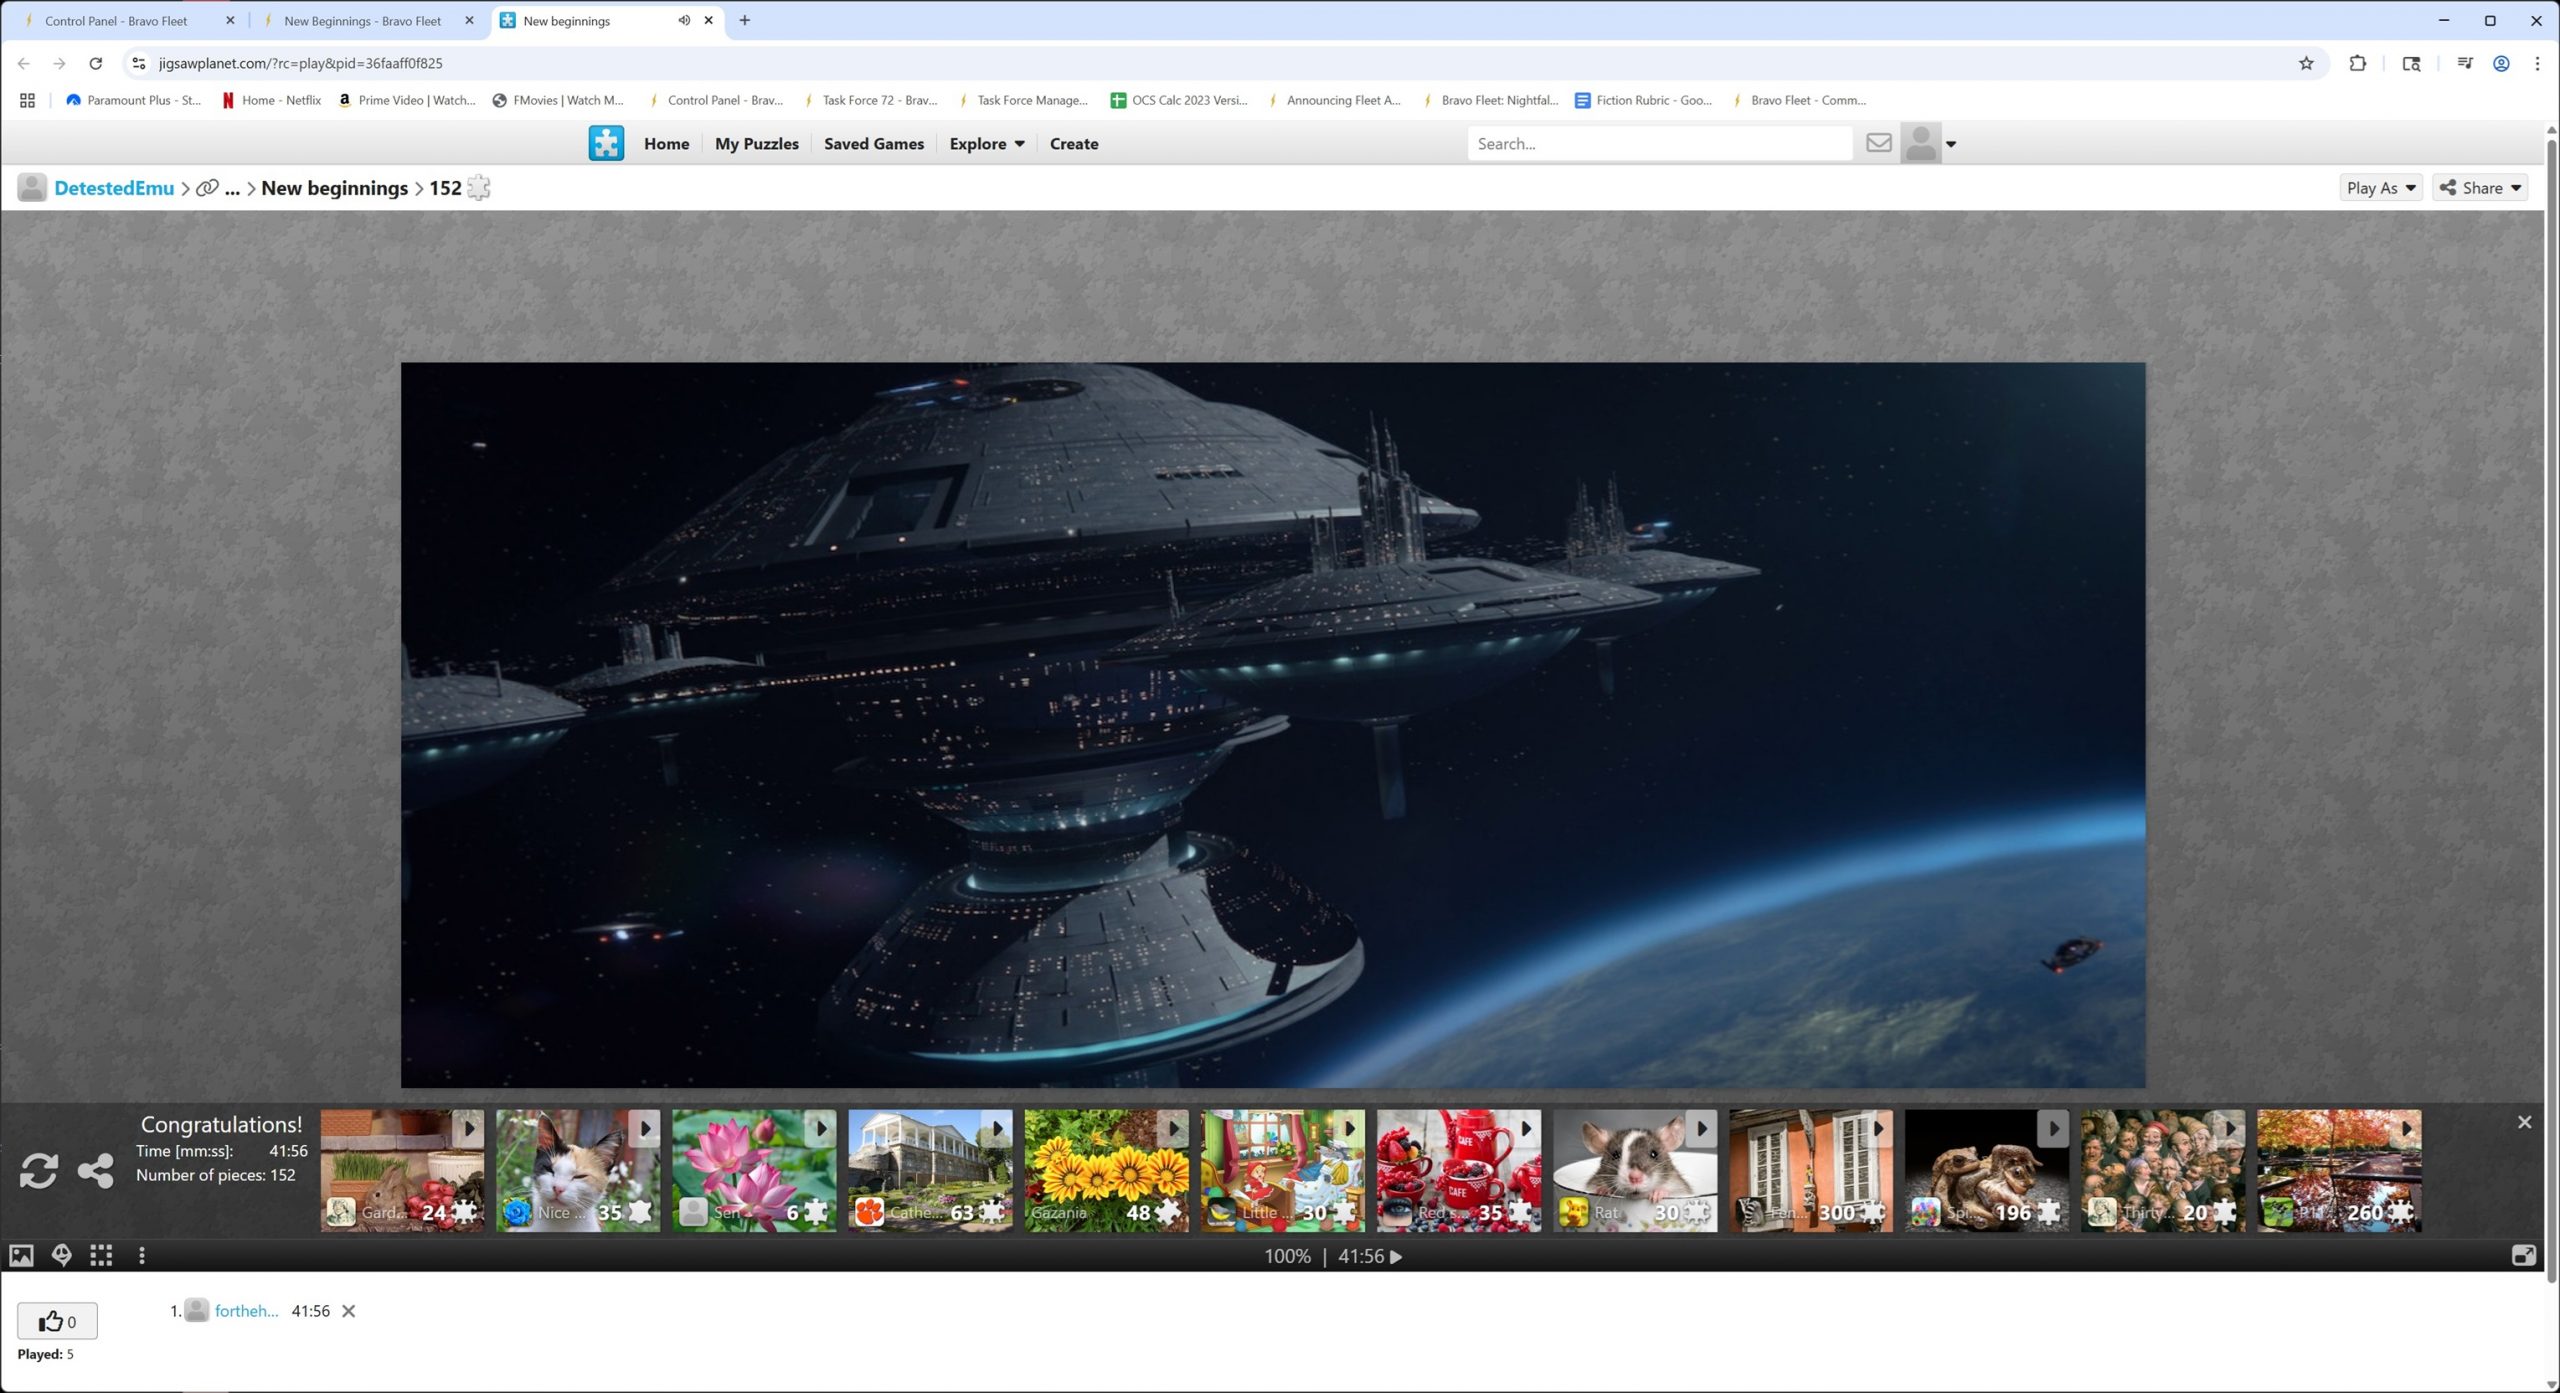Viewport: 2560px width, 1393px height.
Task: Open Paramount Plus bookmark
Action: (x=134, y=100)
